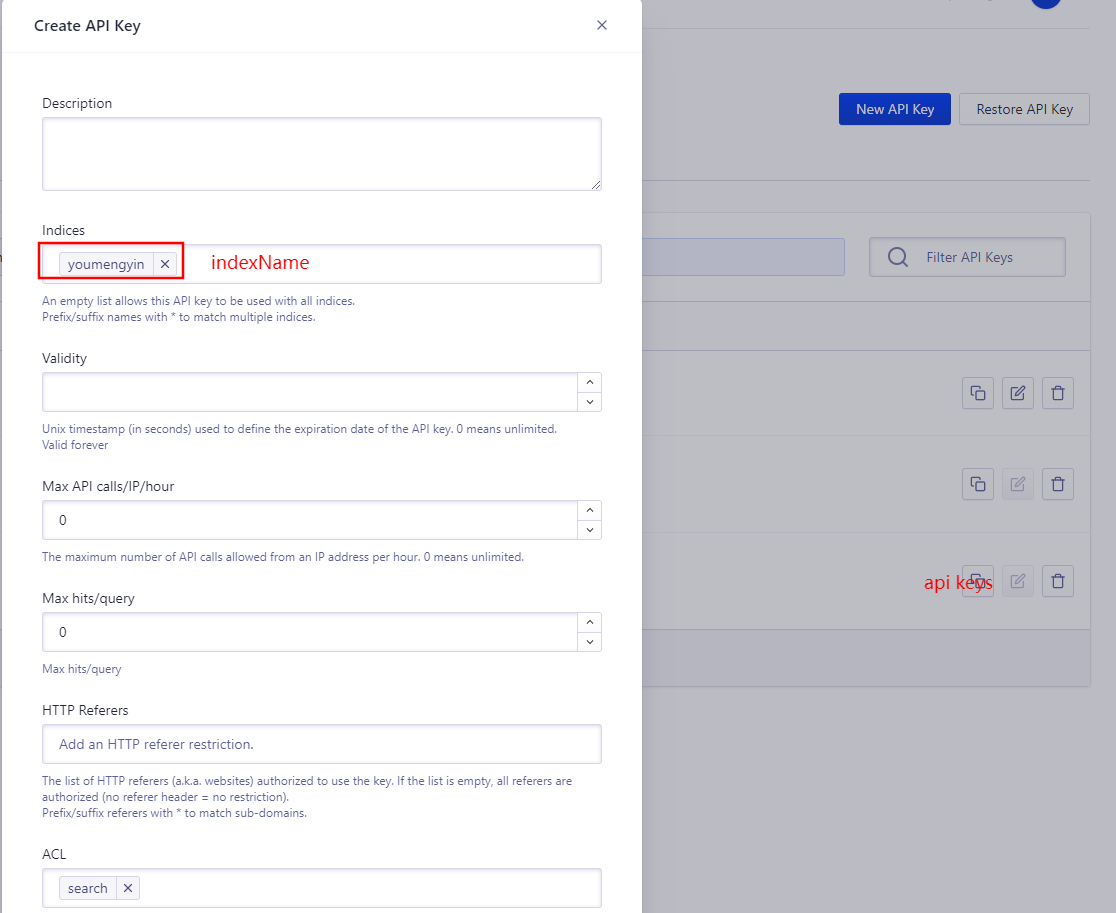Click the Validity field label
The height and width of the screenshot is (913, 1116).
(x=64, y=358)
